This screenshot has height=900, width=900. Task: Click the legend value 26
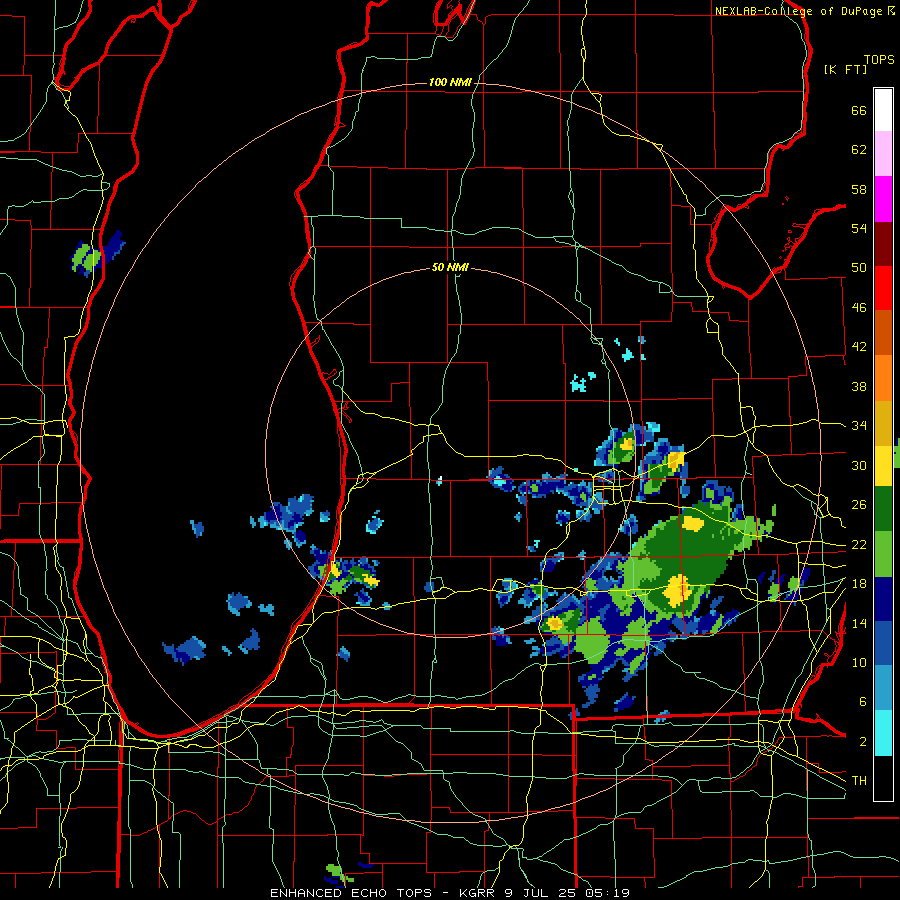click(x=859, y=505)
